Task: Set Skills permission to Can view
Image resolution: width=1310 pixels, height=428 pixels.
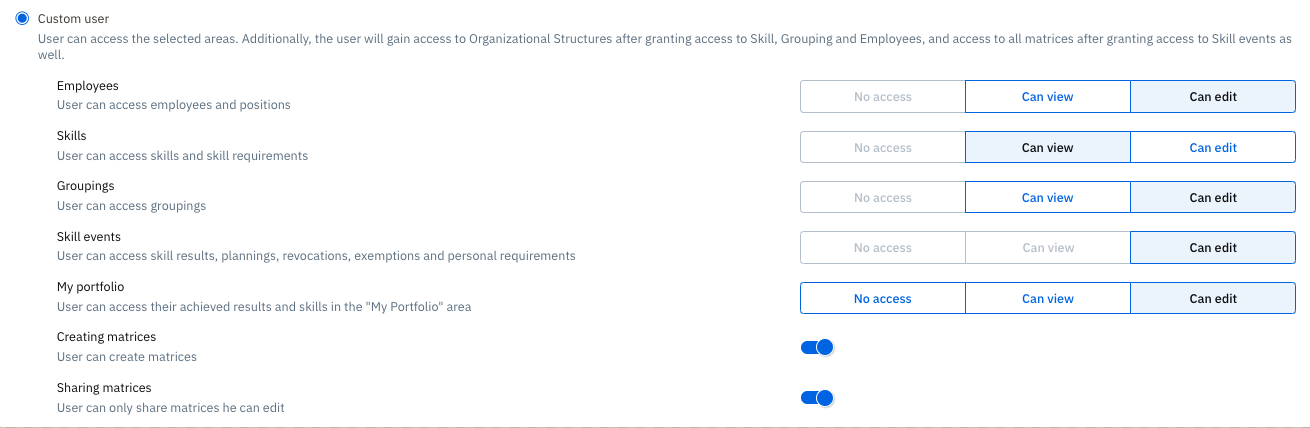Action: coord(1047,148)
